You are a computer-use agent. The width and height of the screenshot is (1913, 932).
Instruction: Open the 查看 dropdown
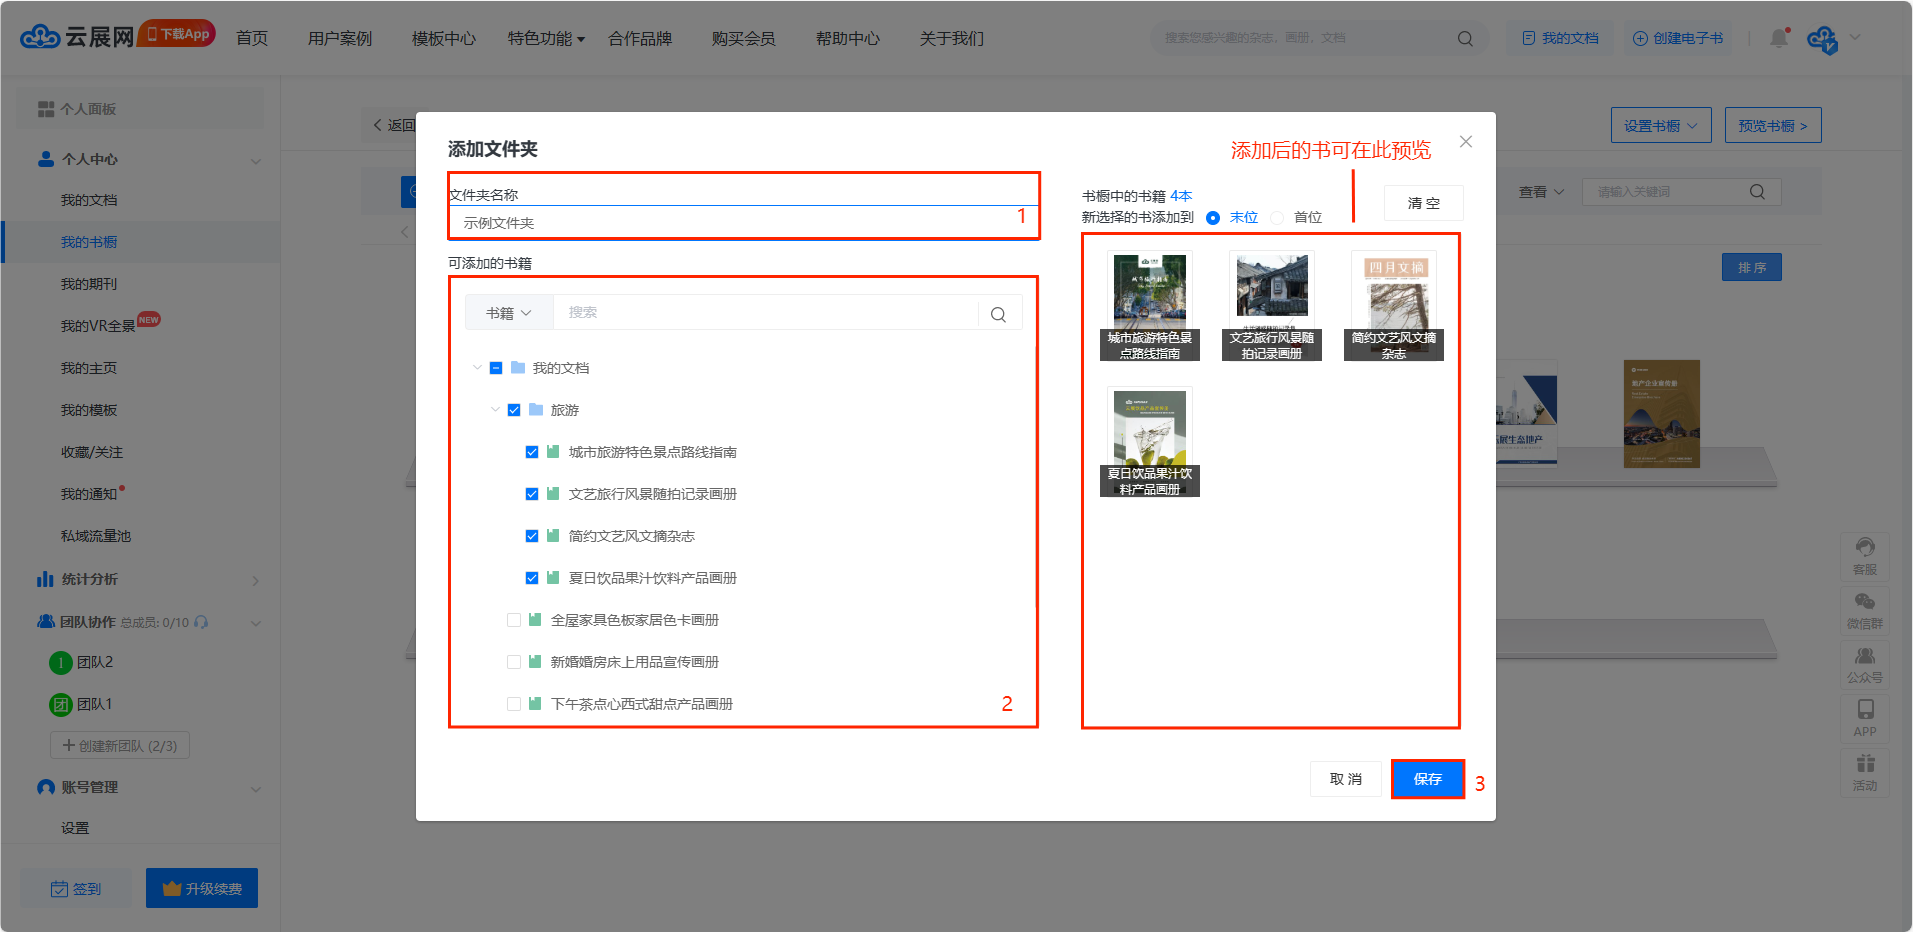[1542, 192]
